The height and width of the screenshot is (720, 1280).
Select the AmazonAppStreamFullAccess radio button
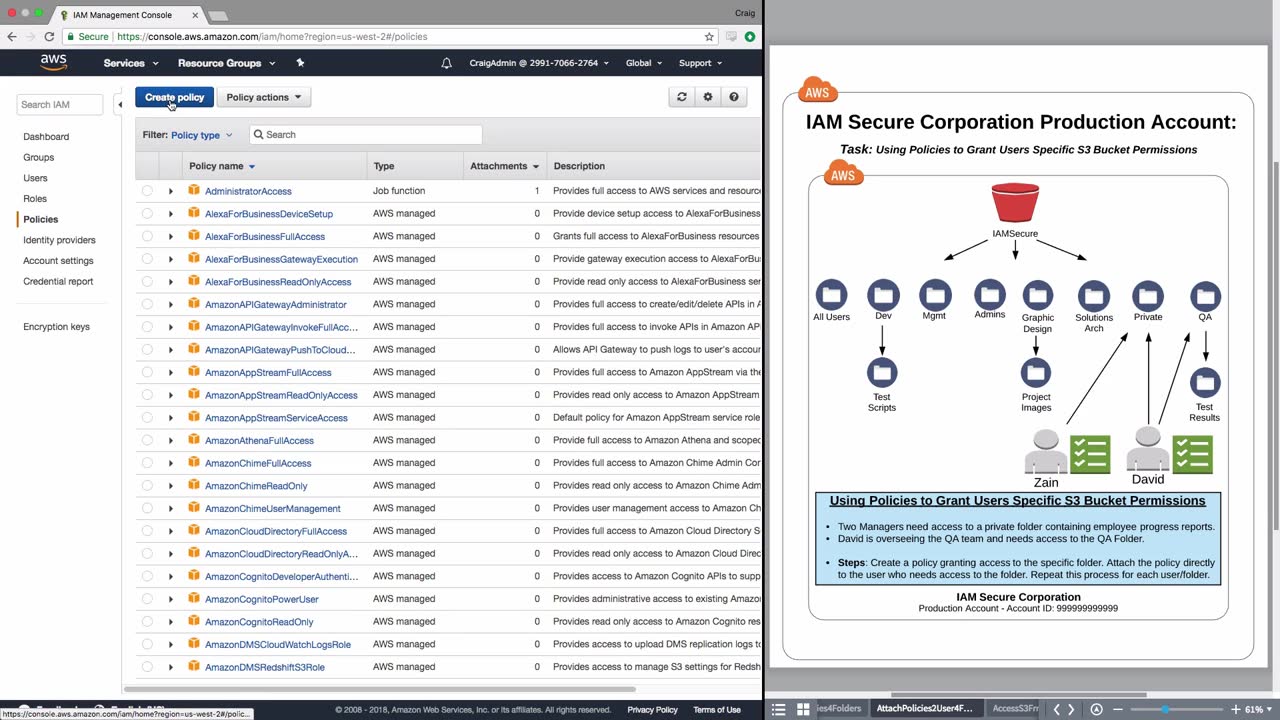[x=147, y=372]
